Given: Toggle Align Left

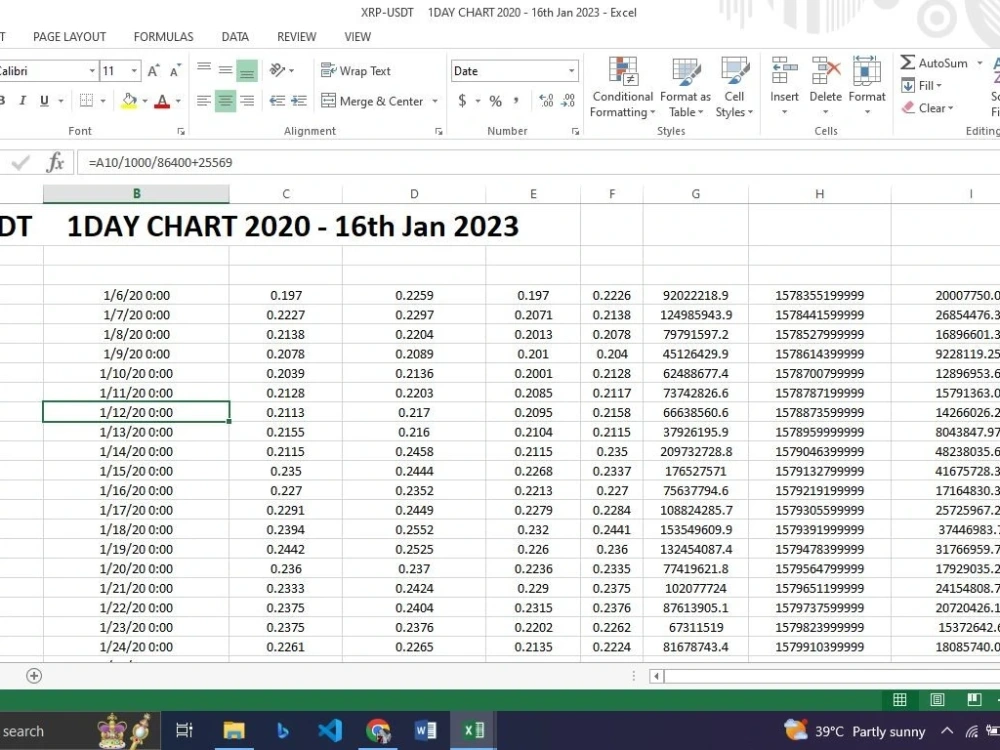Looking at the screenshot, I should click(204, 101).
